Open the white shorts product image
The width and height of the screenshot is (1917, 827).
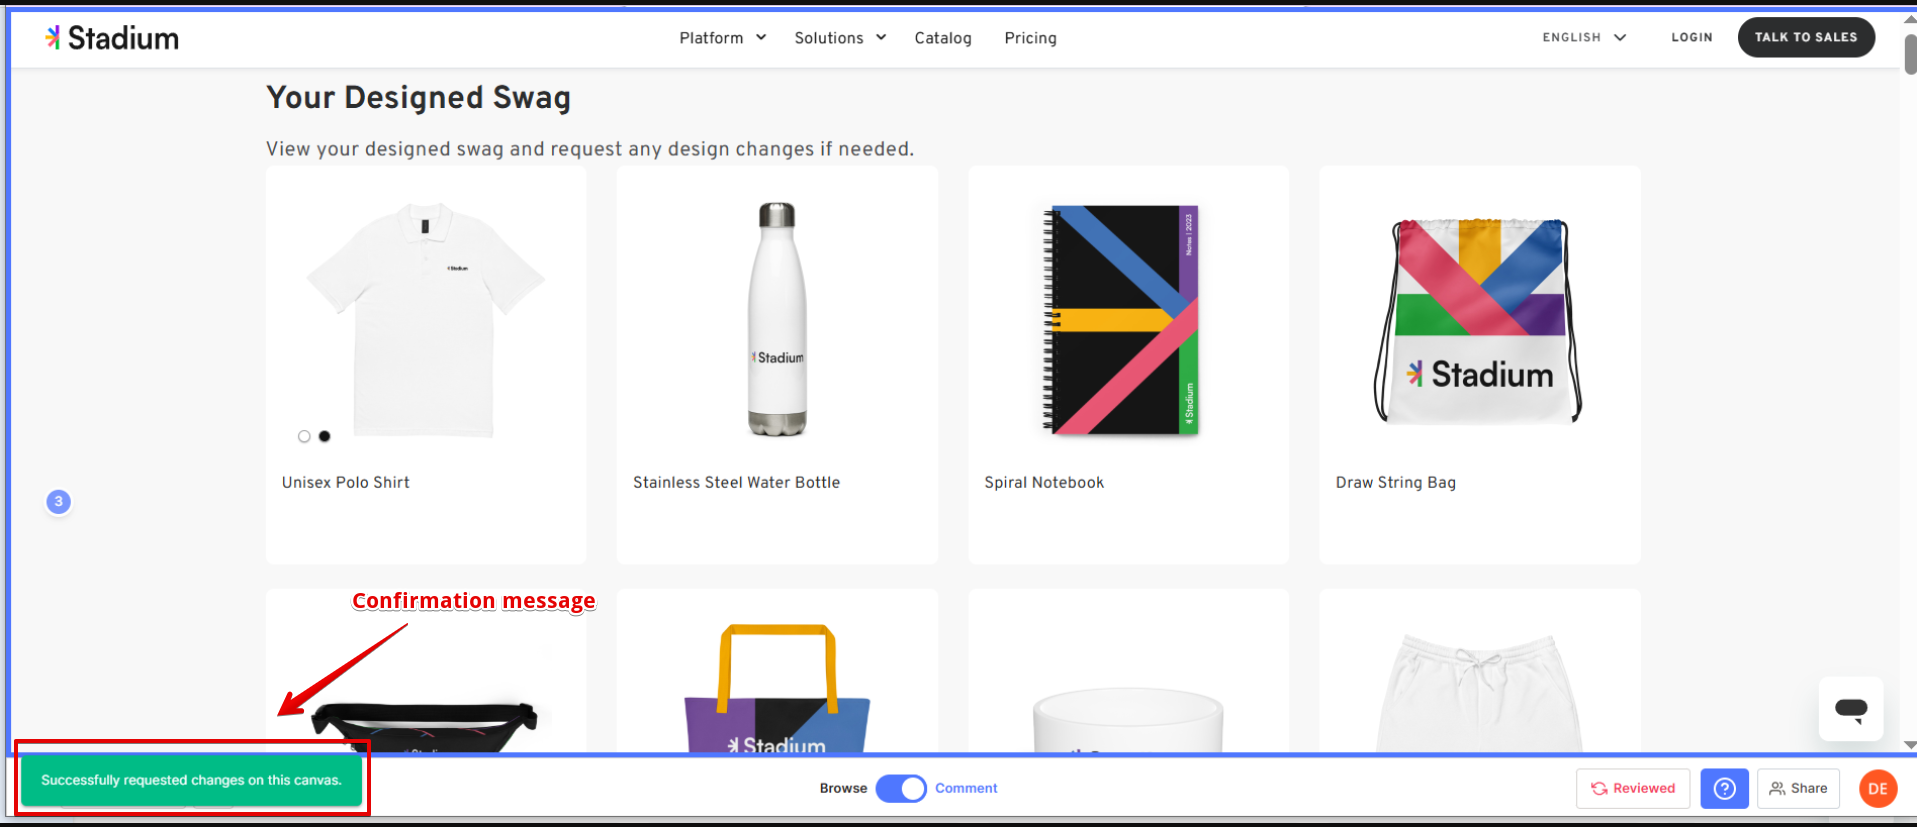[1479, 692]
